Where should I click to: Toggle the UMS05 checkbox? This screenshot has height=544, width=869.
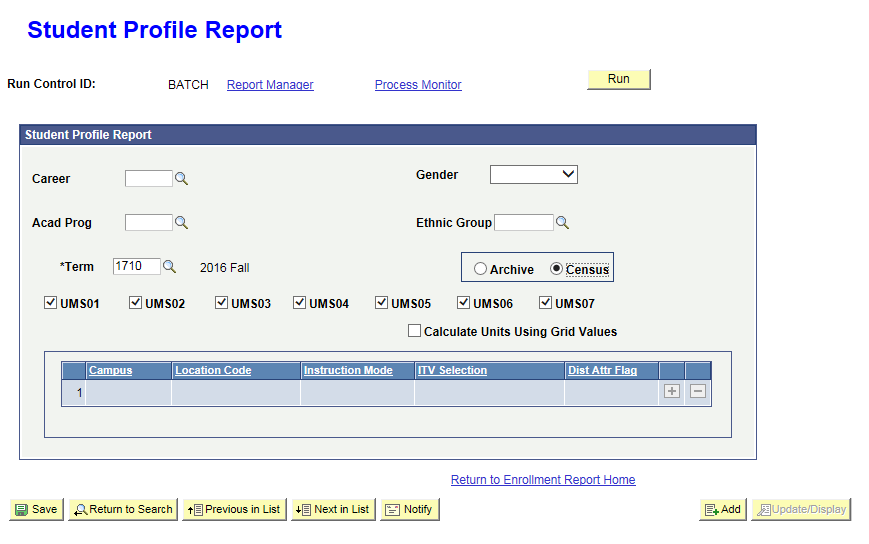click(x=381, y=302)
